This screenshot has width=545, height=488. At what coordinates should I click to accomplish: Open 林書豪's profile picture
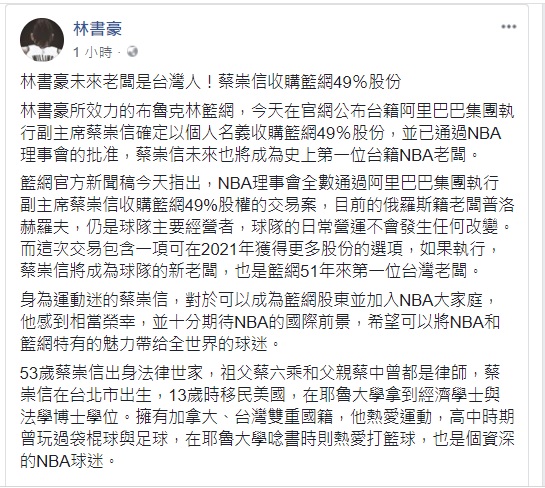[42, 39]
